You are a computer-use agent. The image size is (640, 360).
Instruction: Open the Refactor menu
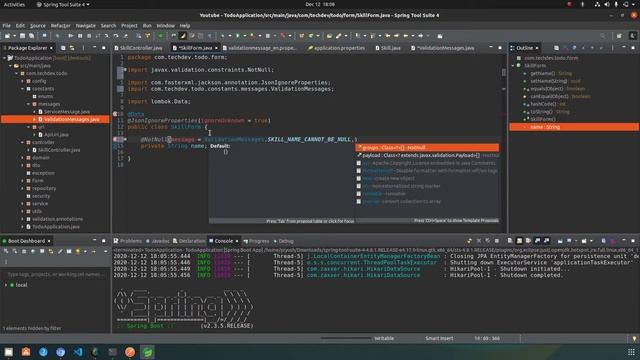(60, 26)
